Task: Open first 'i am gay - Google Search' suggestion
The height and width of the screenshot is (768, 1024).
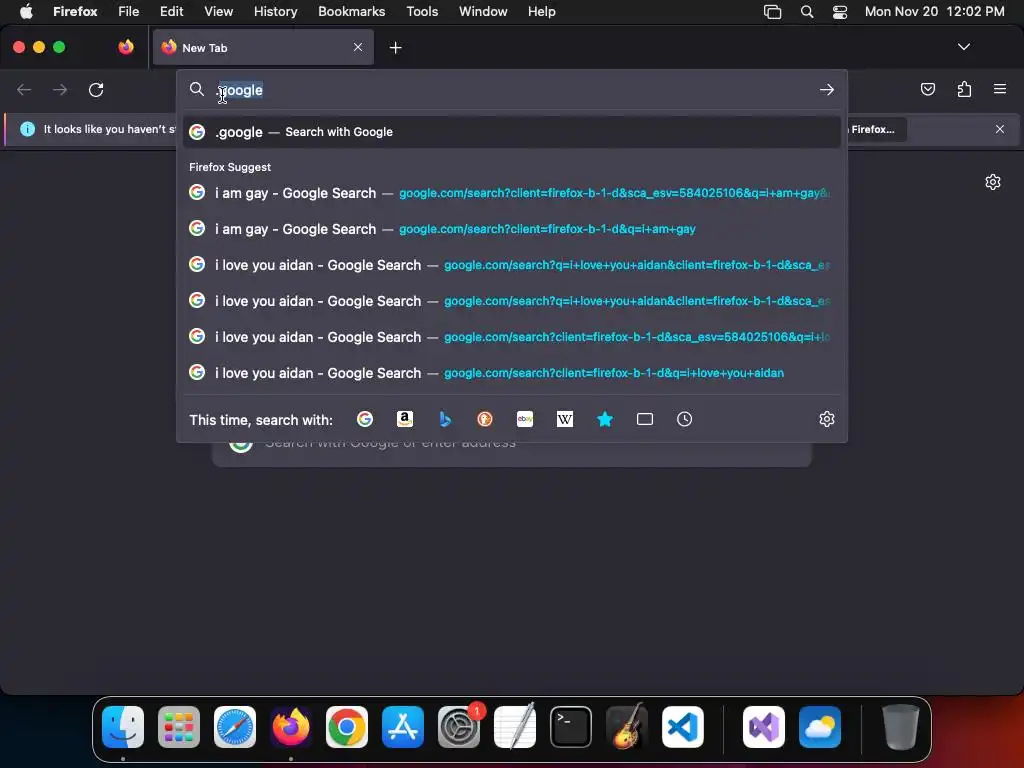Action: point(512,193)
